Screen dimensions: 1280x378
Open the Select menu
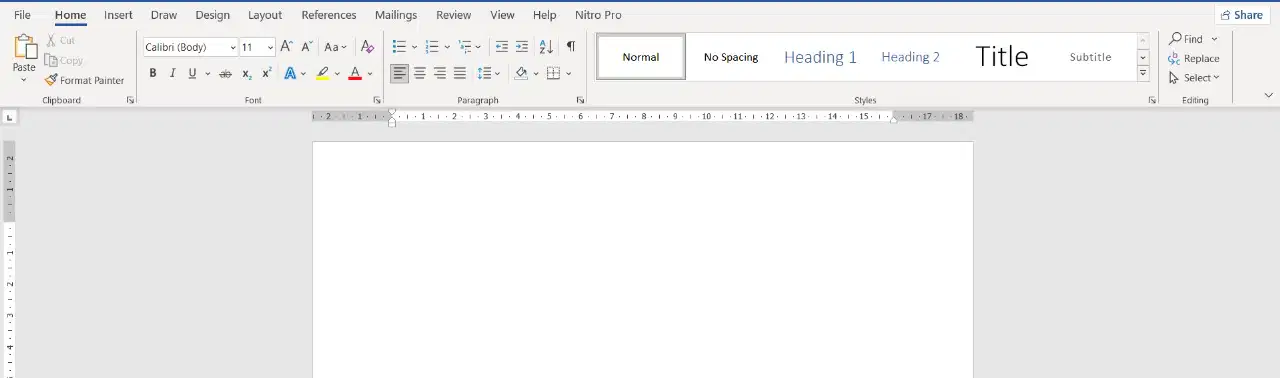coord(1194,77)
